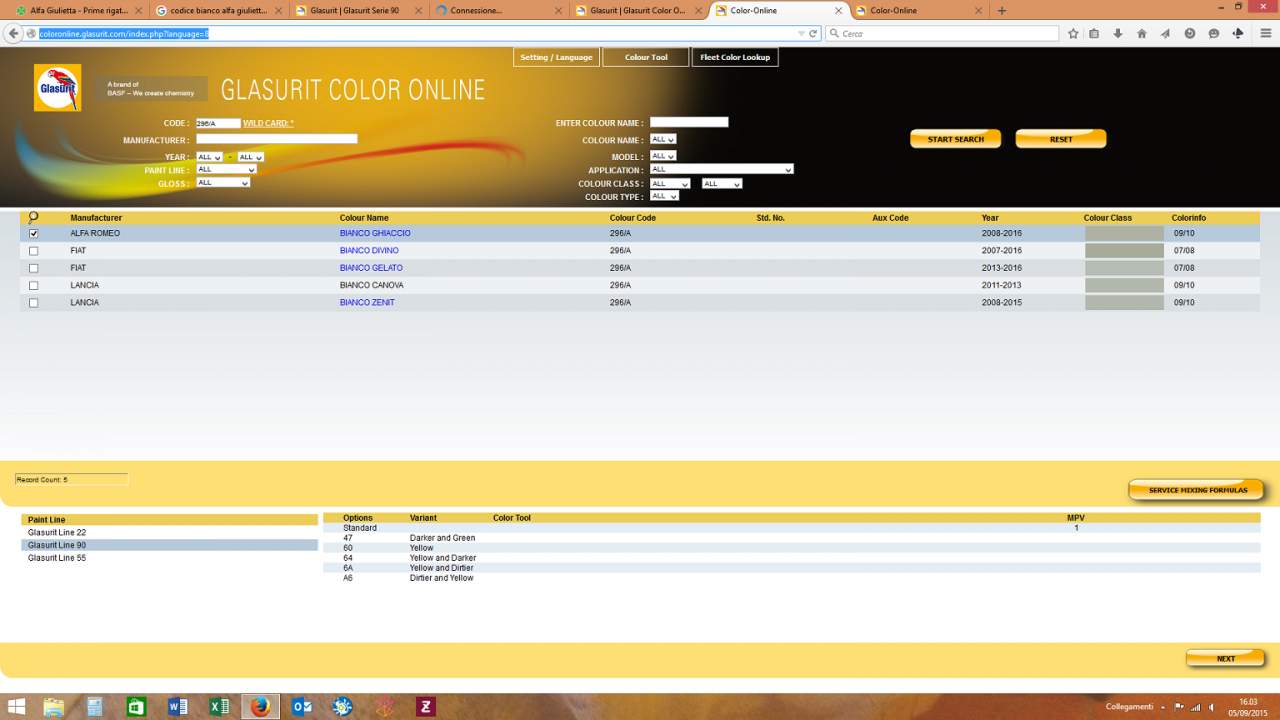The image size is (1280, 720).
Task: Show bookmarks list icon in Firefox toolbar
Action: 1095,33
